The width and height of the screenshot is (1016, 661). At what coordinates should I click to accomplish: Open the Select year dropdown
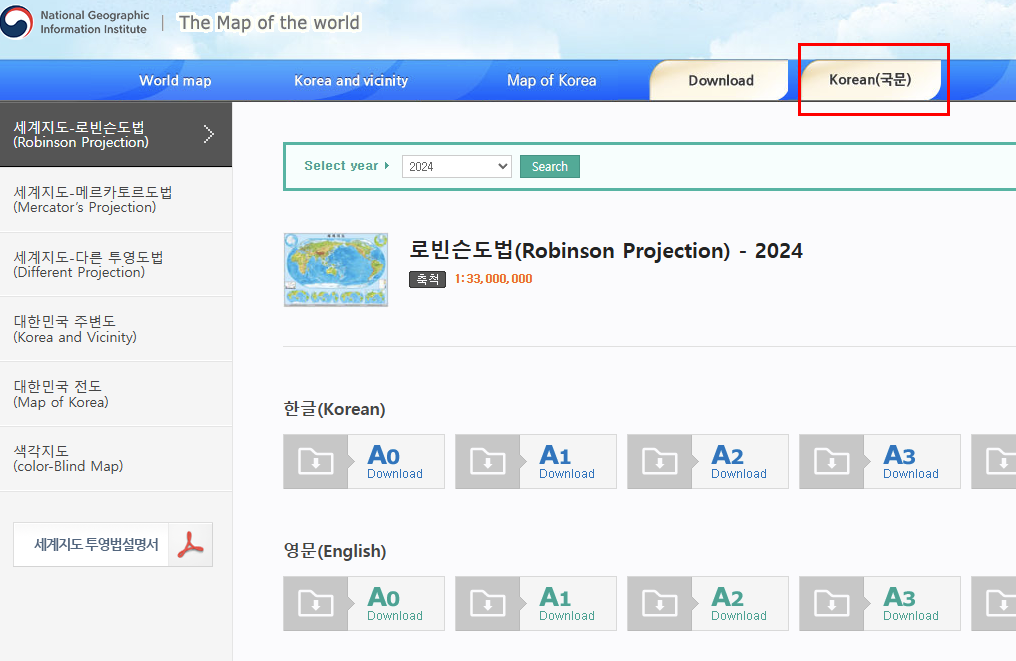[457, 167]
